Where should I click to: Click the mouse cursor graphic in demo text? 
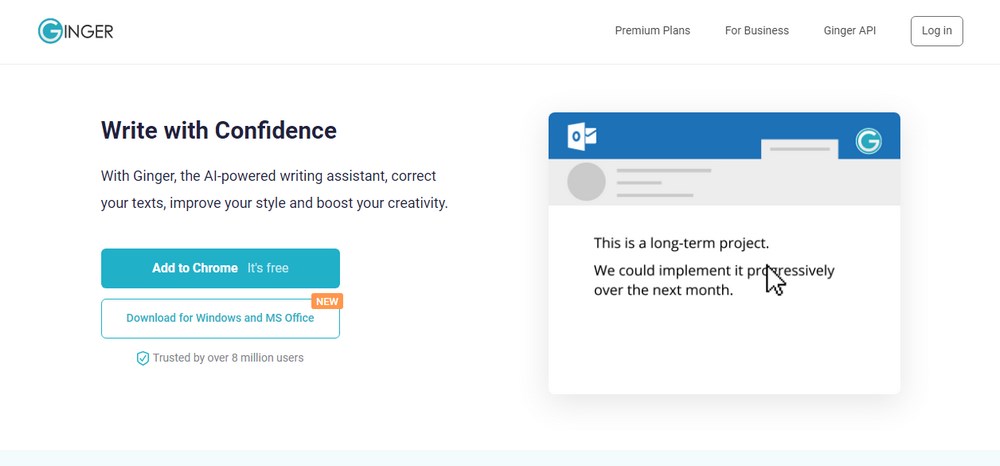(776, 280)
